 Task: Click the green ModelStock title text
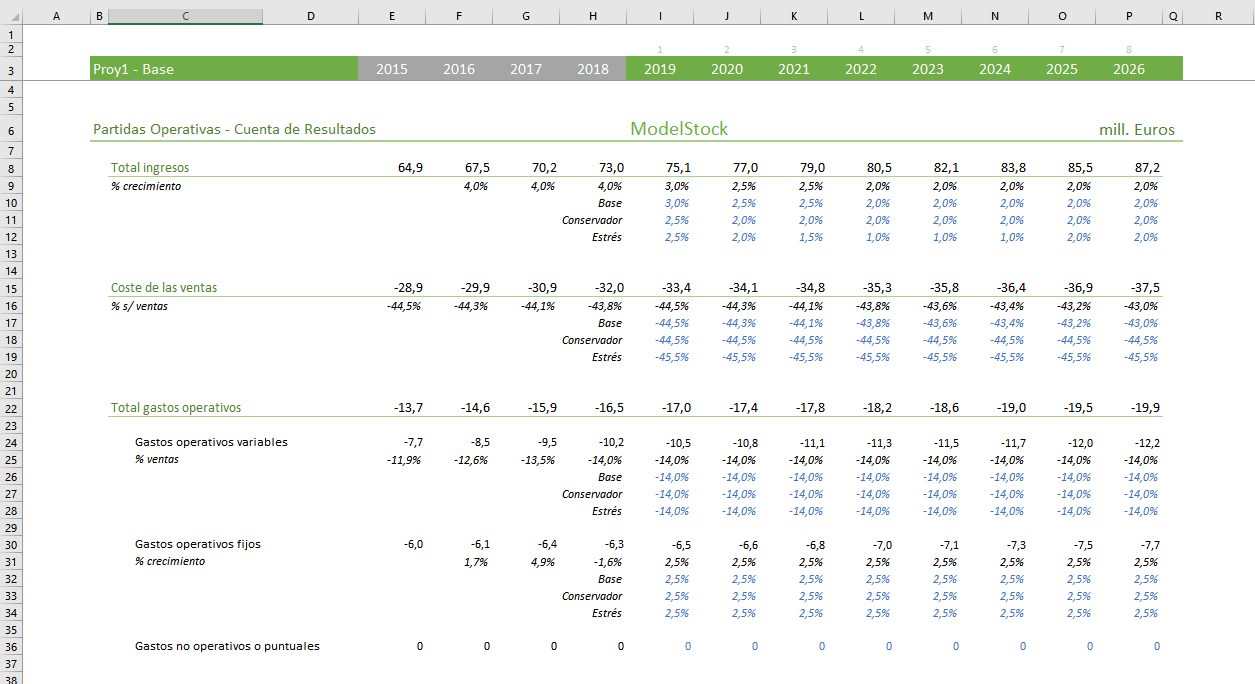tap(679, 129)
